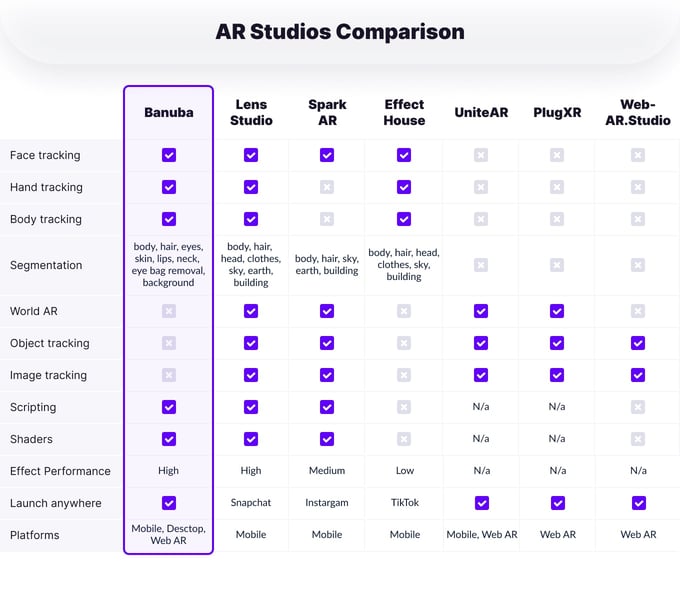Click the Lens Studio column header
Viewport: 680px width, 594px height.
[251, 112]
